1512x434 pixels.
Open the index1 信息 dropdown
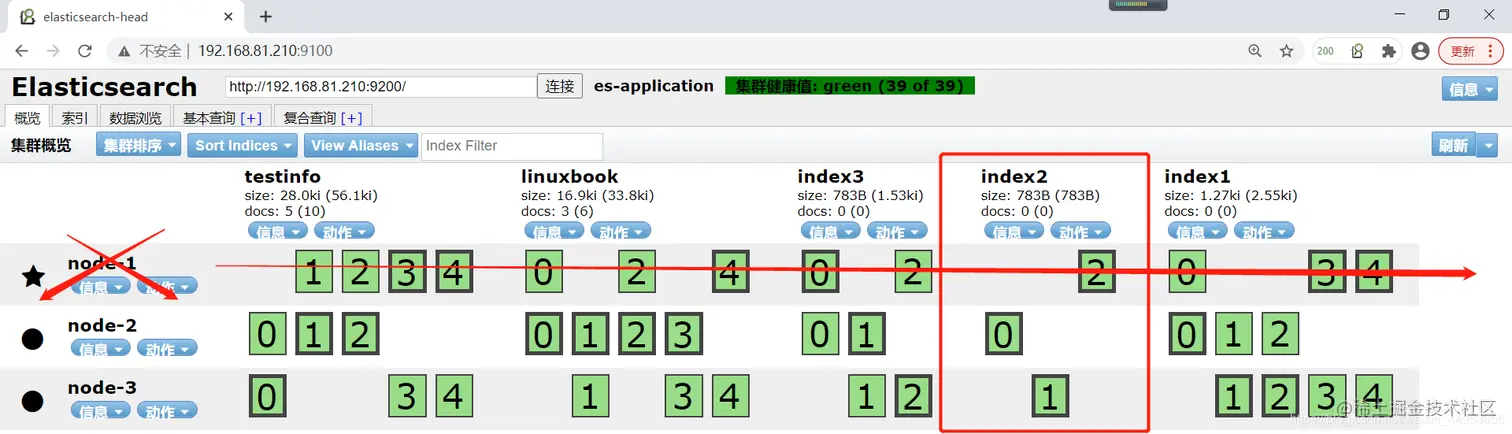pos(1197,231)
